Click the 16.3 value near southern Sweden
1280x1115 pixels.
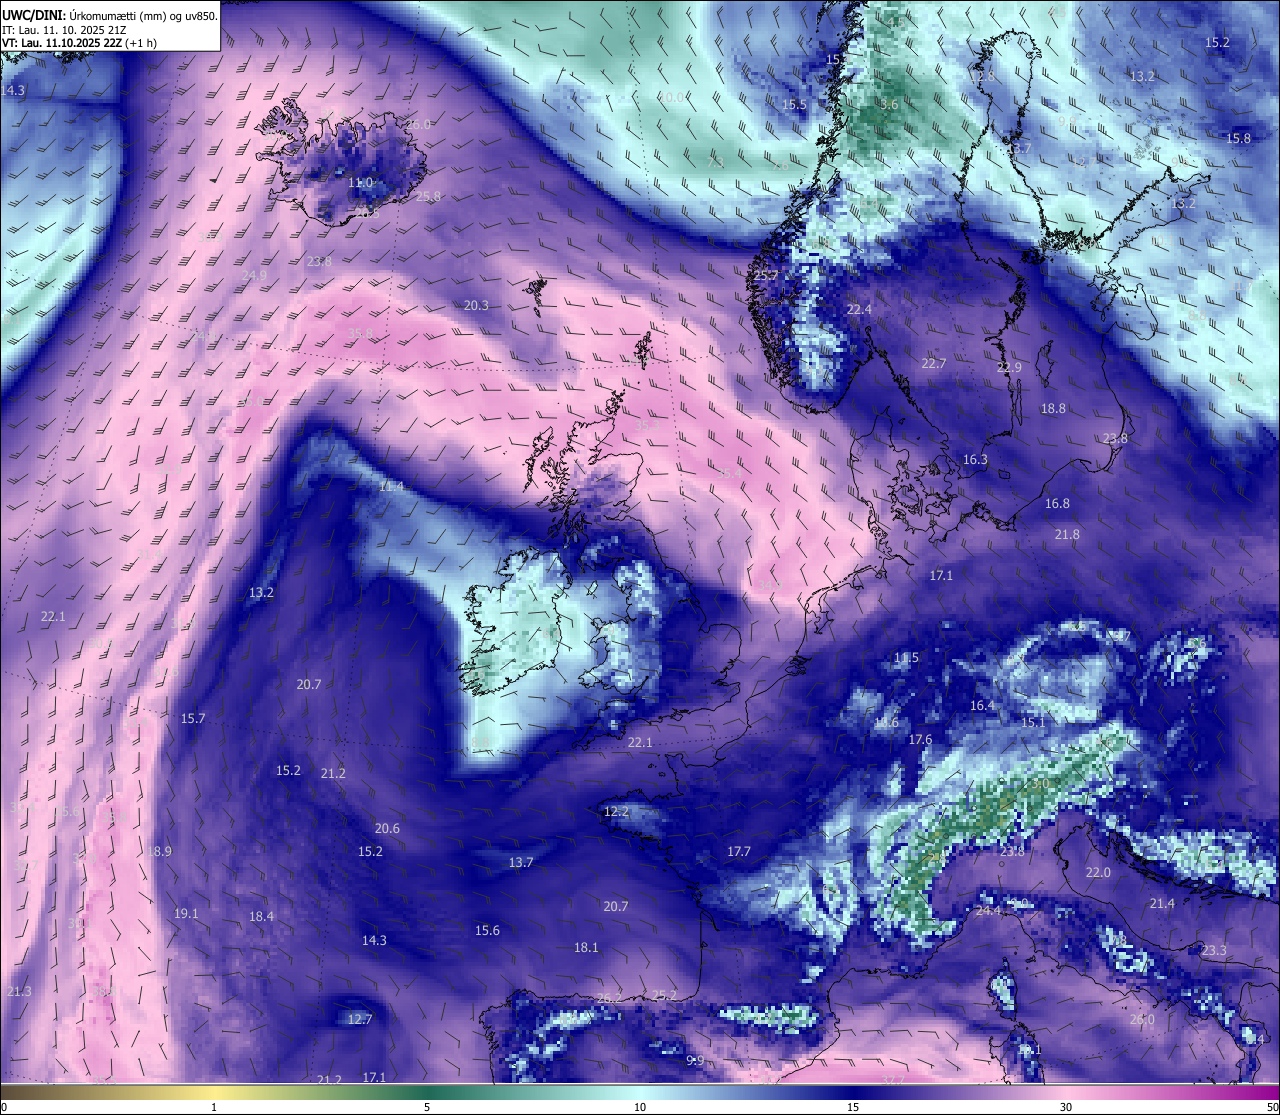pyautogui.click(x=975, y=460)
